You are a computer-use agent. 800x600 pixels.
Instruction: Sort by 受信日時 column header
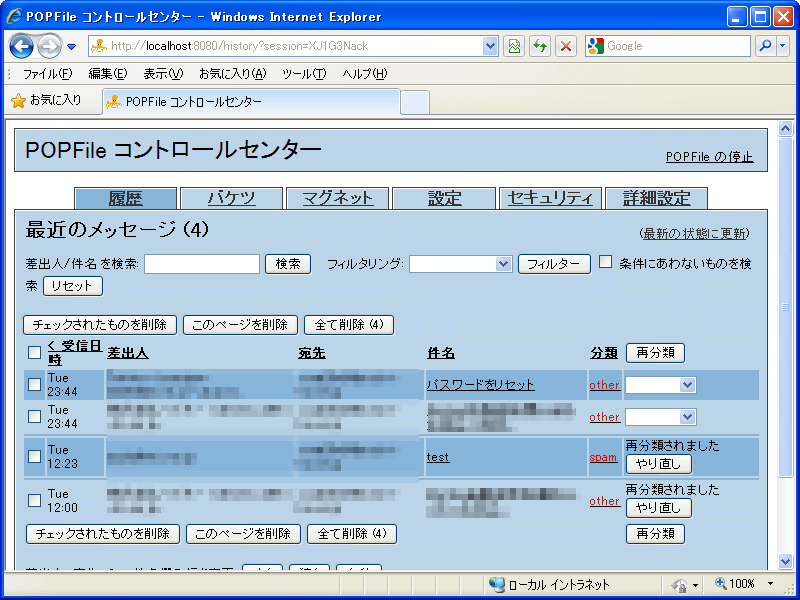74,353
